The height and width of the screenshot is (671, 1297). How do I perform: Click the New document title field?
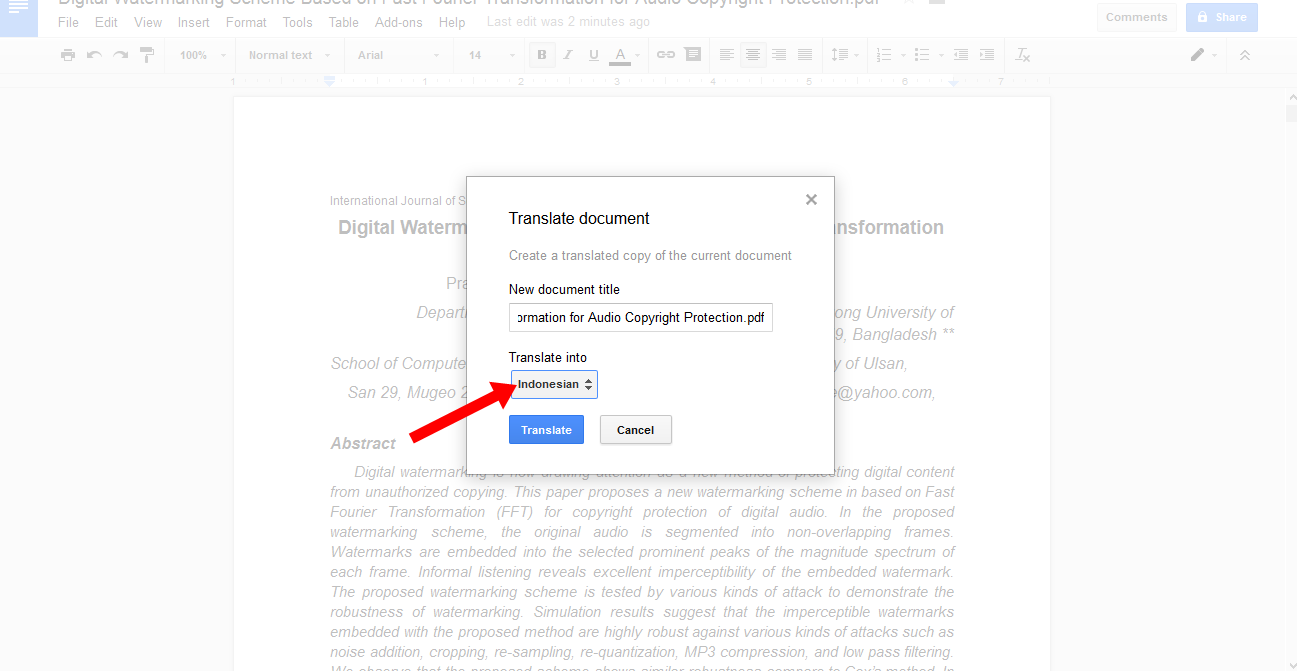[641, 318]
